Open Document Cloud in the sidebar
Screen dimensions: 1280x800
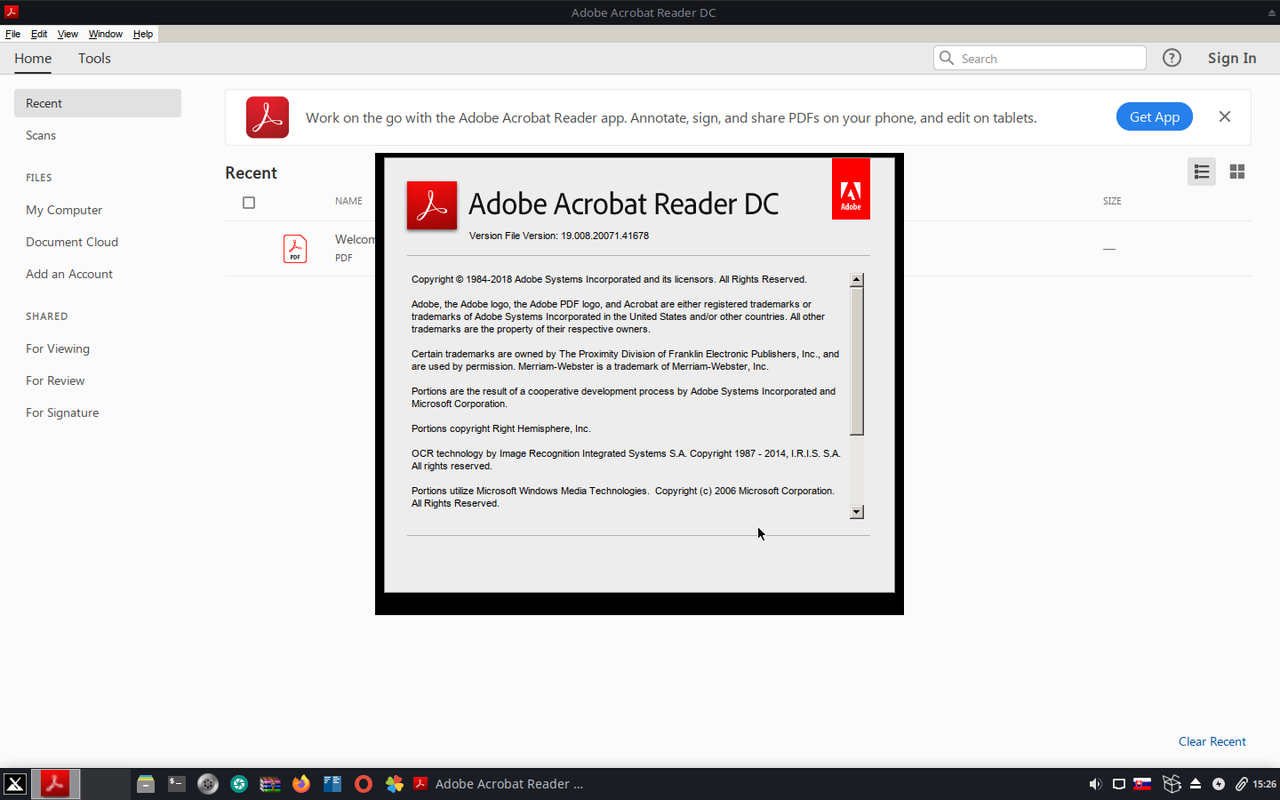(x=72, y=242)
